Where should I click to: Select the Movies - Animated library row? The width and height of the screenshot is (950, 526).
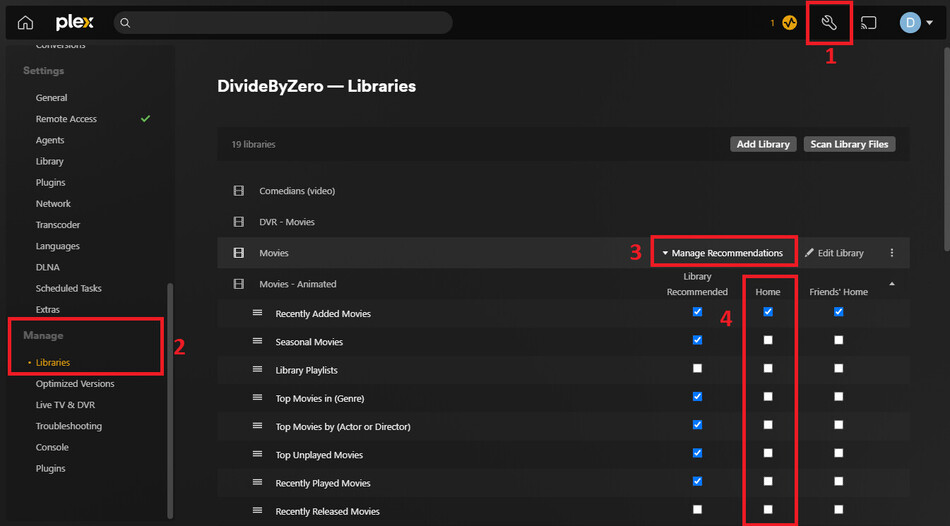[x=563, y=284]
